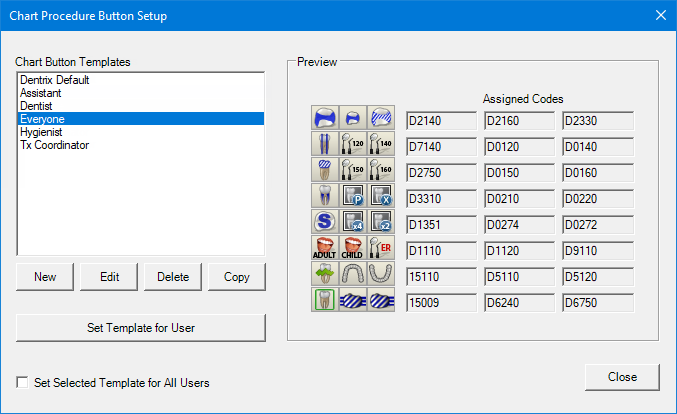Click the exam icon labeled 120
Viewport: 677px width, 414px height.
(x=353, y=143)
